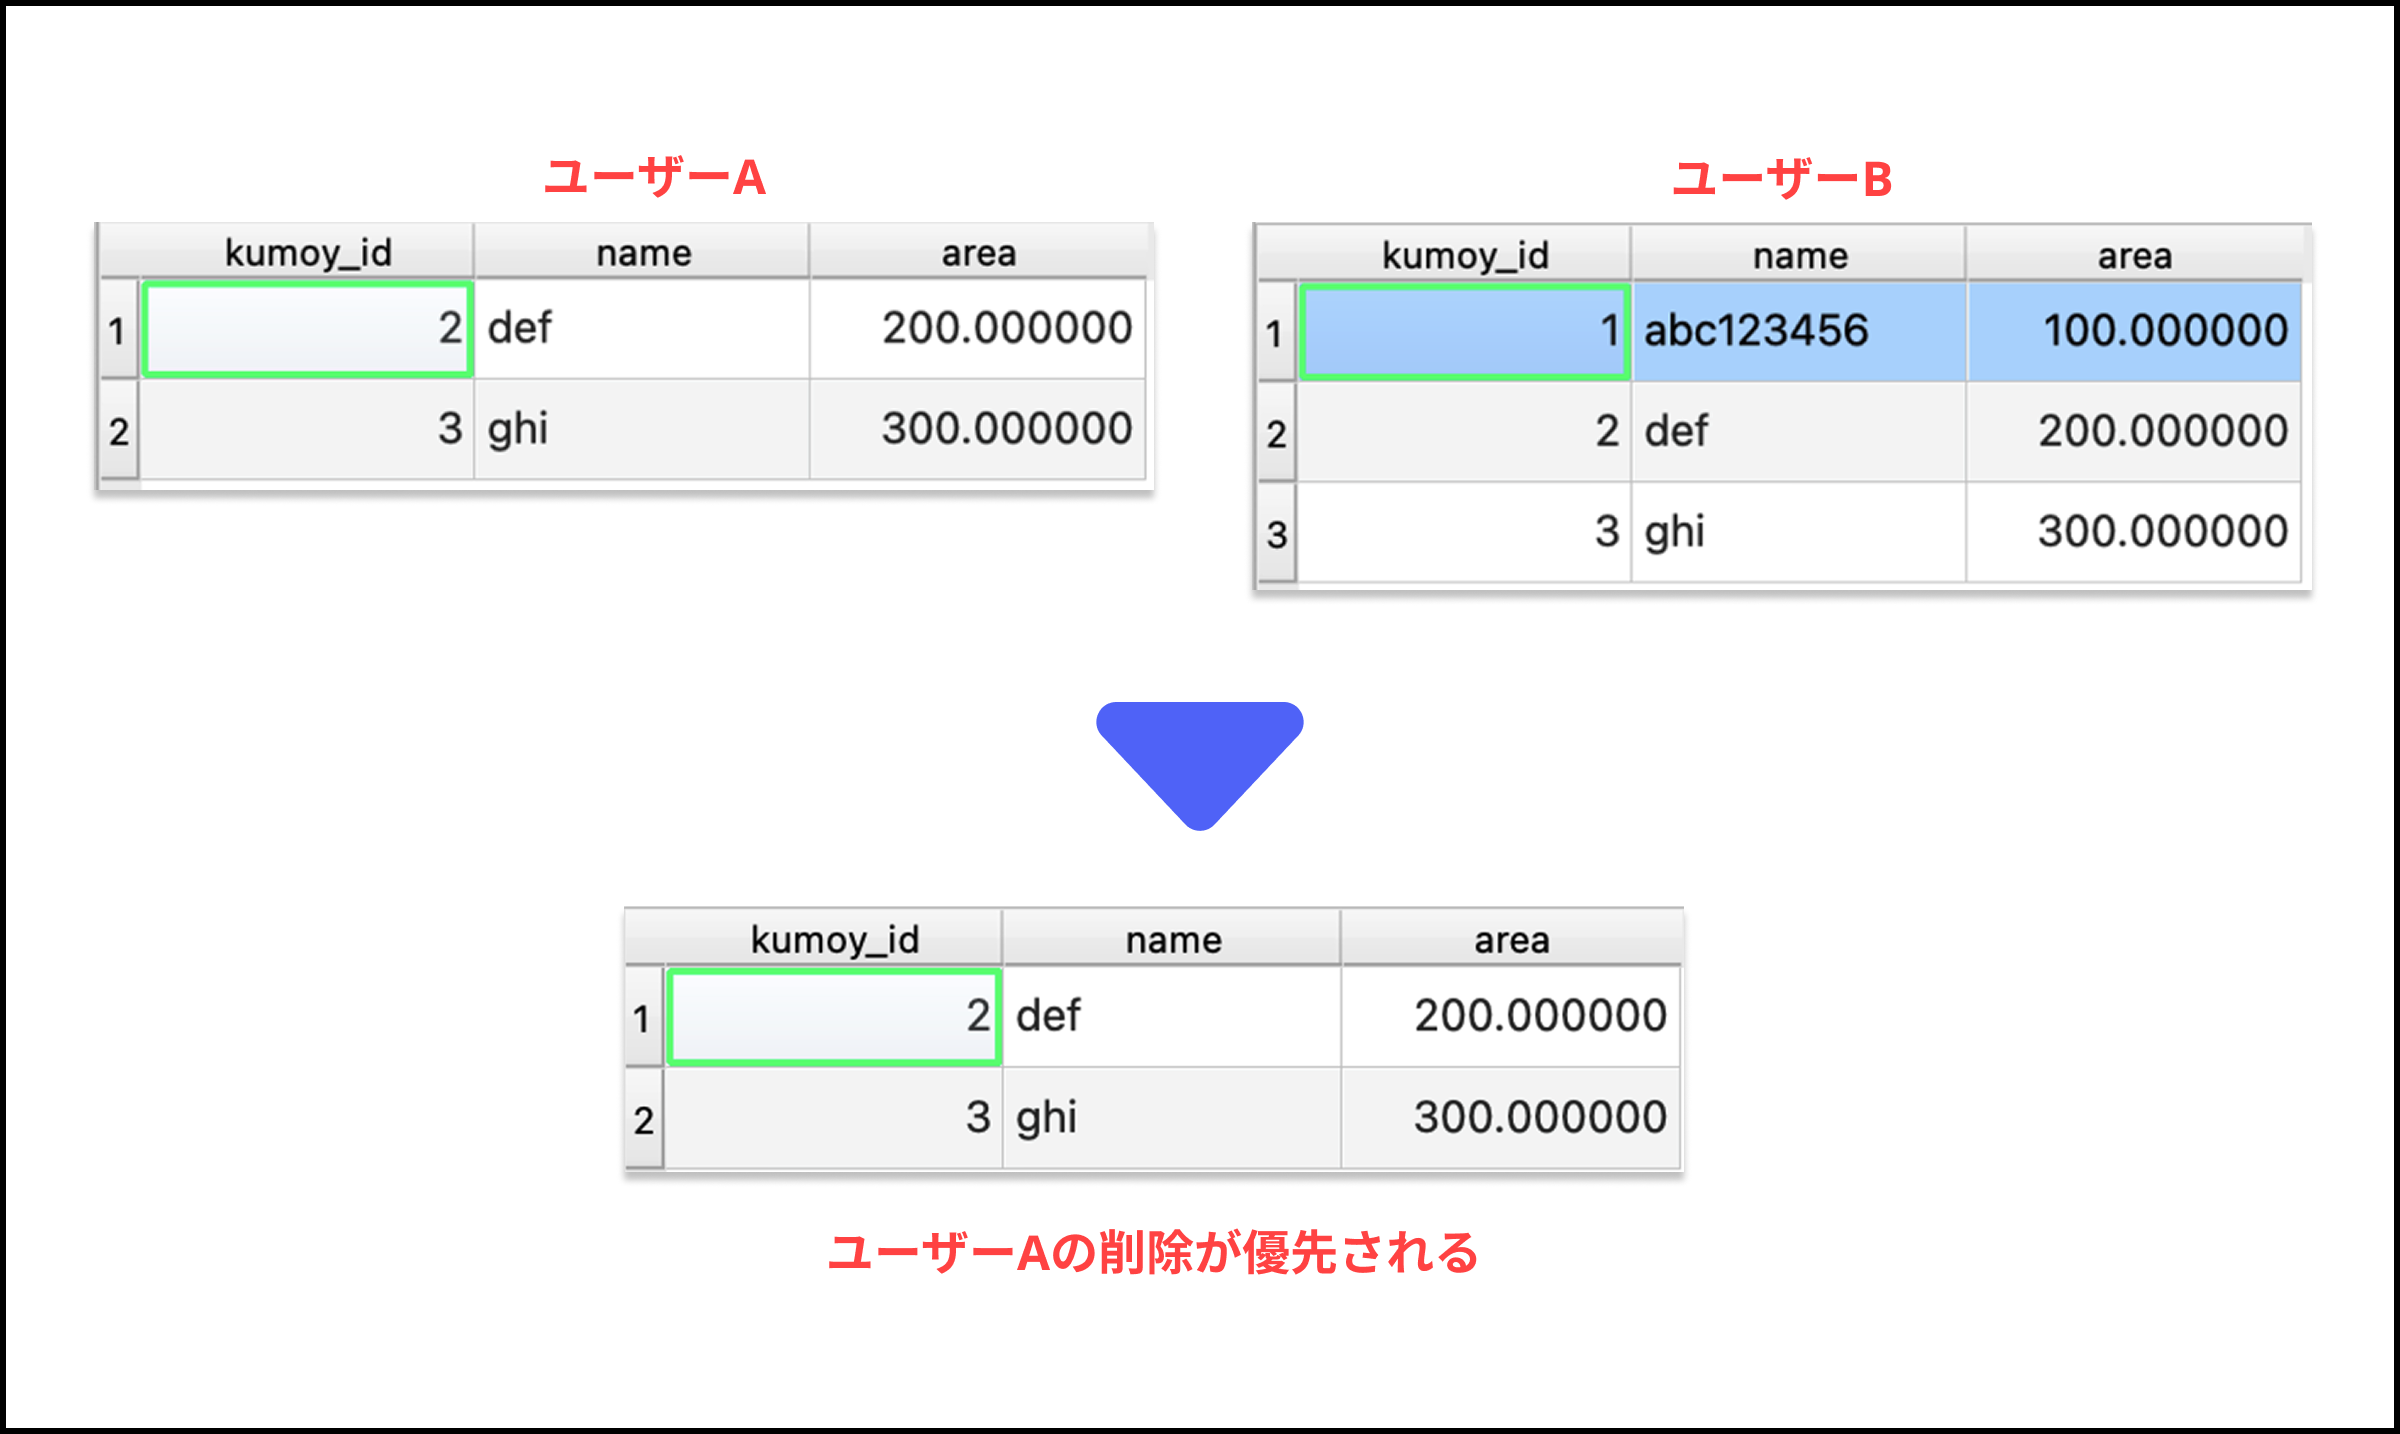
Task: Click name column header in User A table
Action: point(642,252)
